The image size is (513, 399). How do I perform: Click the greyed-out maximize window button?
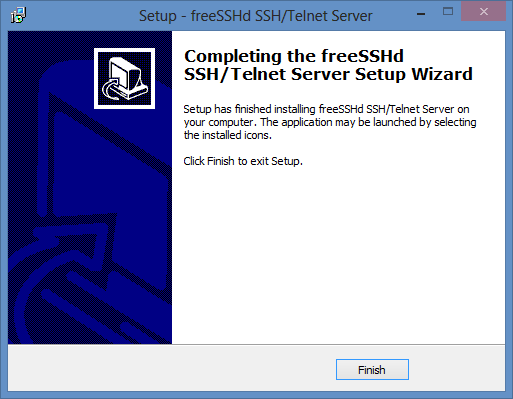(448, 12)
